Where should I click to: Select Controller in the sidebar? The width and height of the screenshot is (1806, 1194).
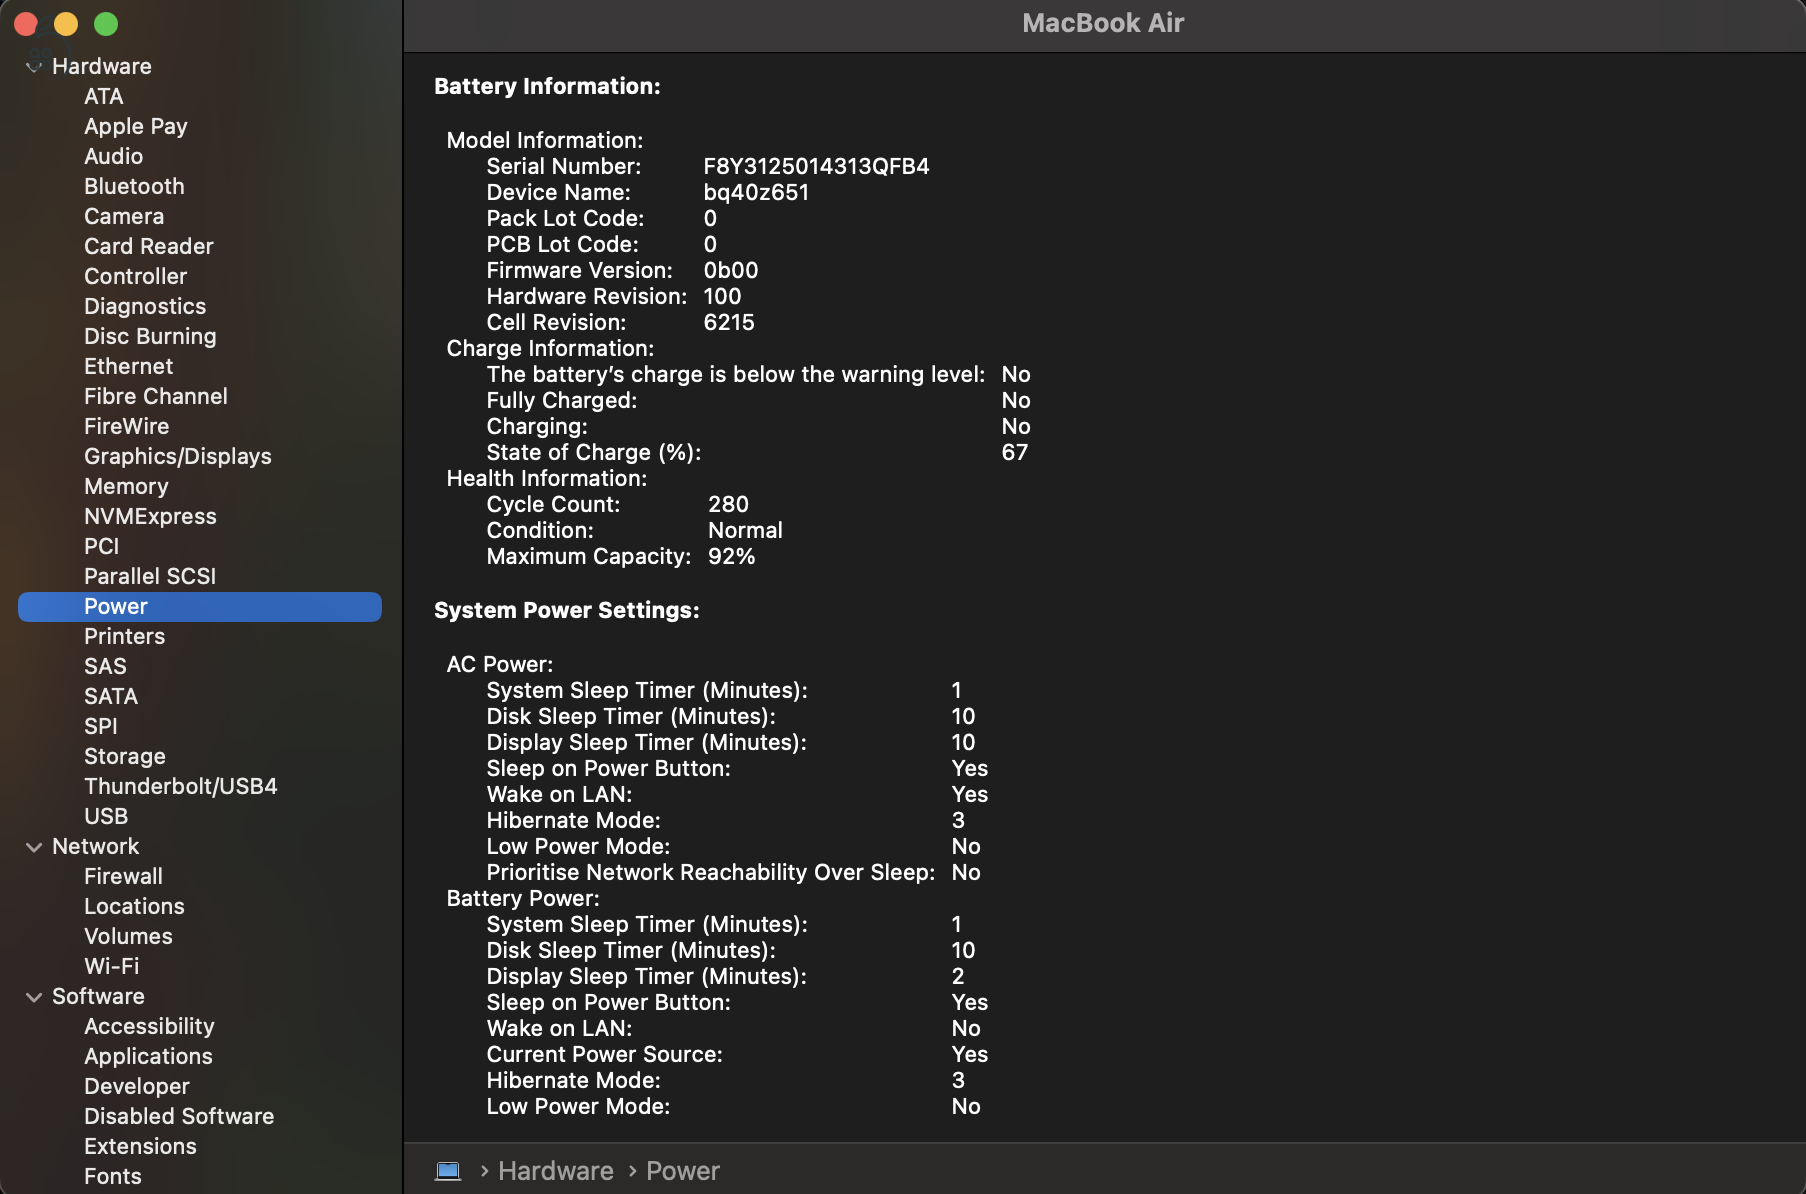coord(136,277)
